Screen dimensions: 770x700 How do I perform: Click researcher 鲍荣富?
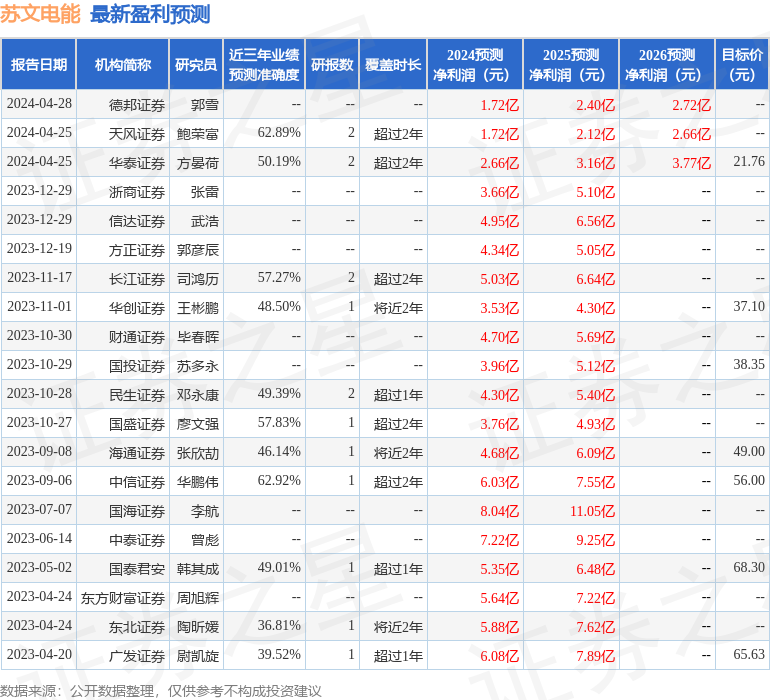coord(197,134)
